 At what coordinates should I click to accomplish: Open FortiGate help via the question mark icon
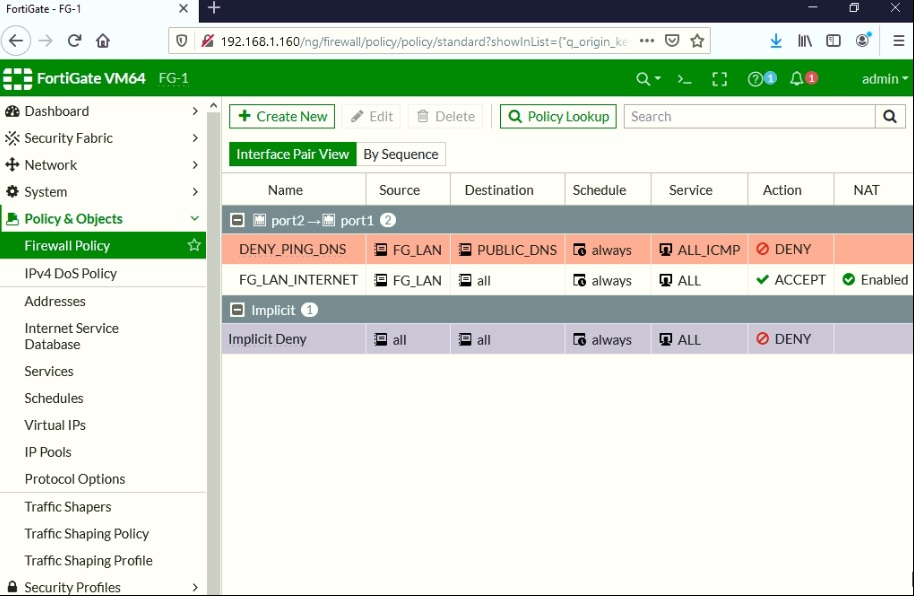(x=755, y=78)
